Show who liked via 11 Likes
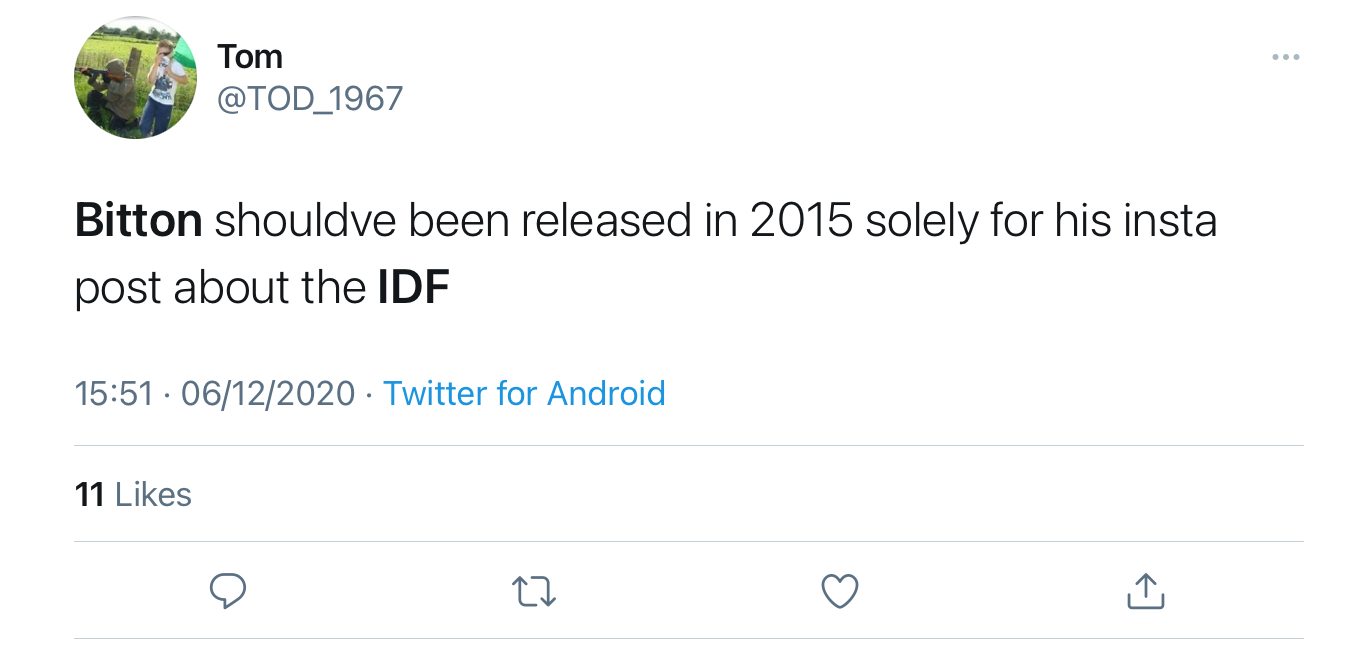Image resolution: width=1365 pixels, height=645 pixels. click(133, 494)
